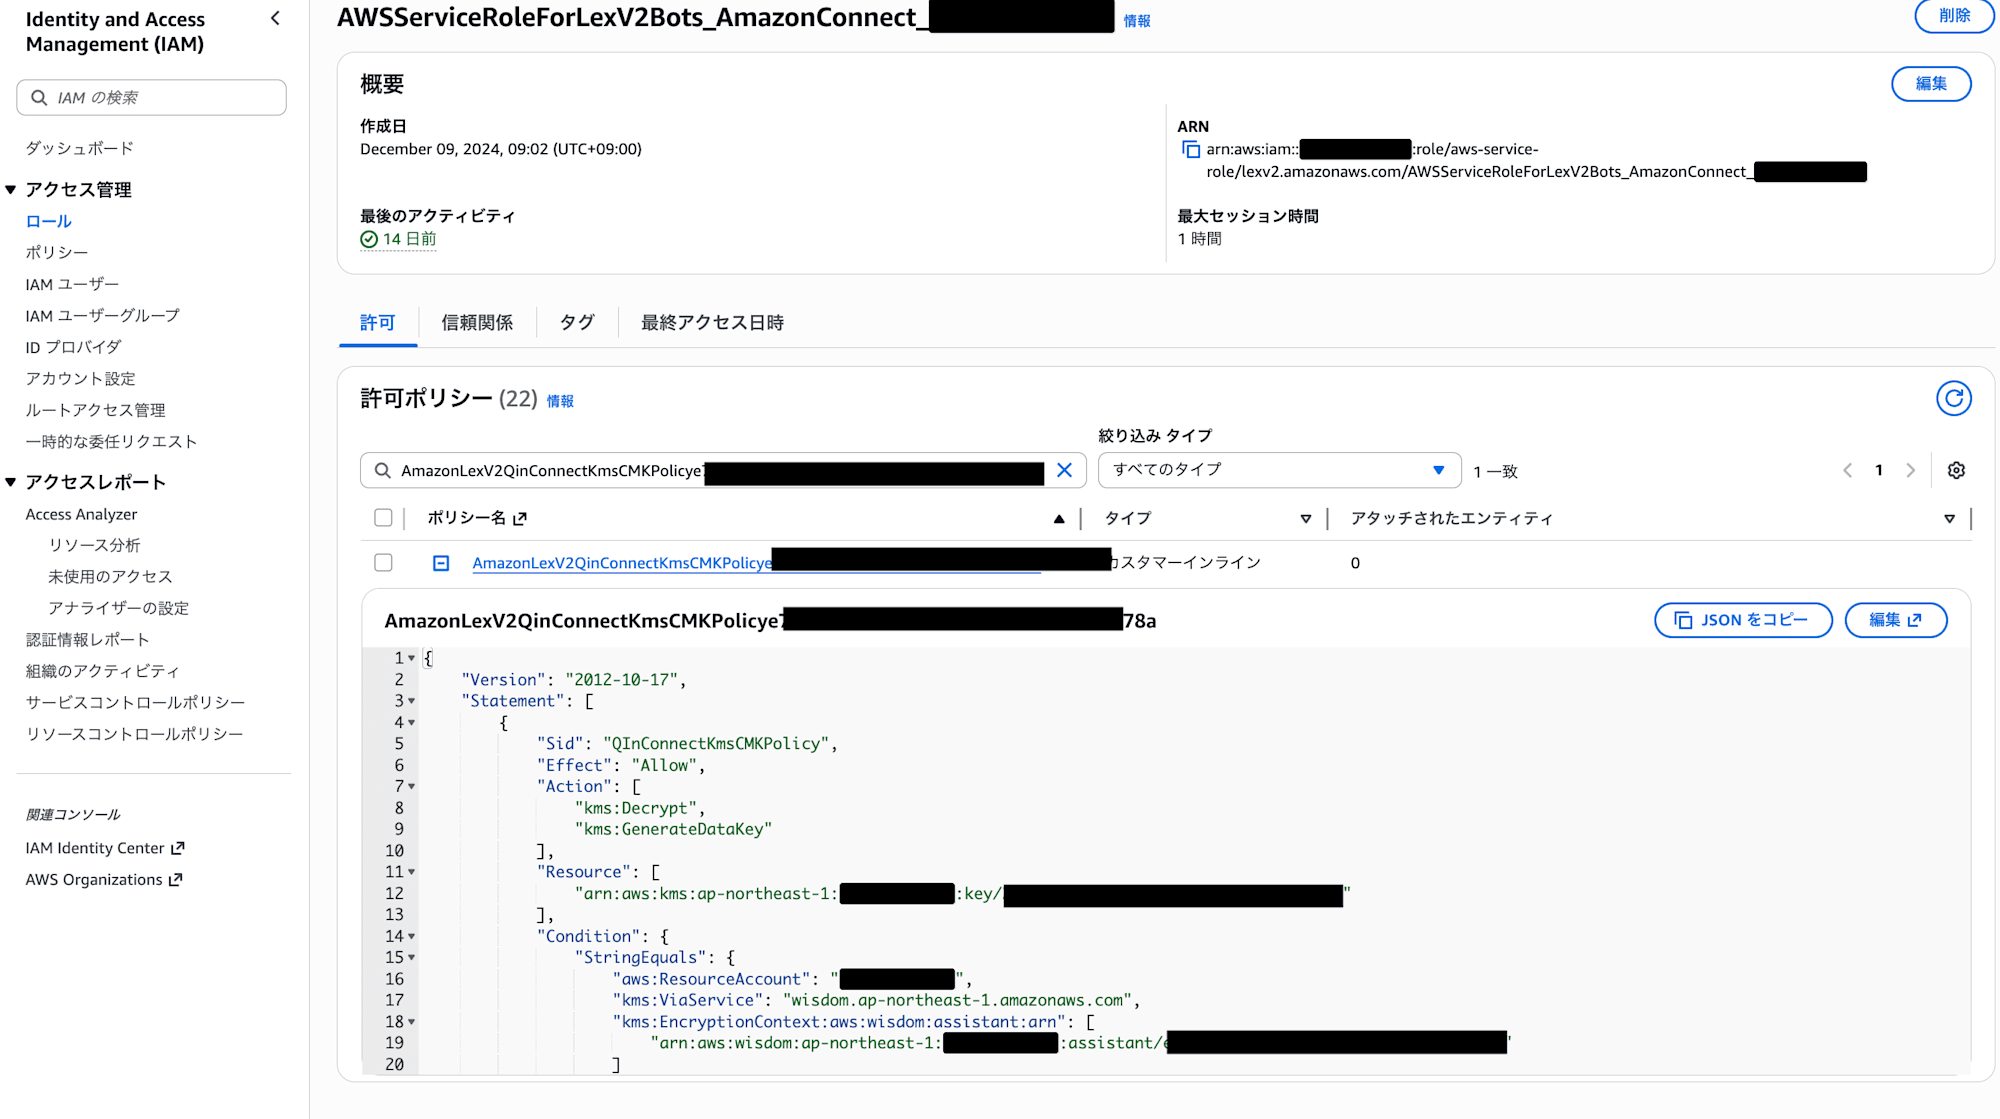Open ダッシュボード in the sidebar

pos(80,148)
